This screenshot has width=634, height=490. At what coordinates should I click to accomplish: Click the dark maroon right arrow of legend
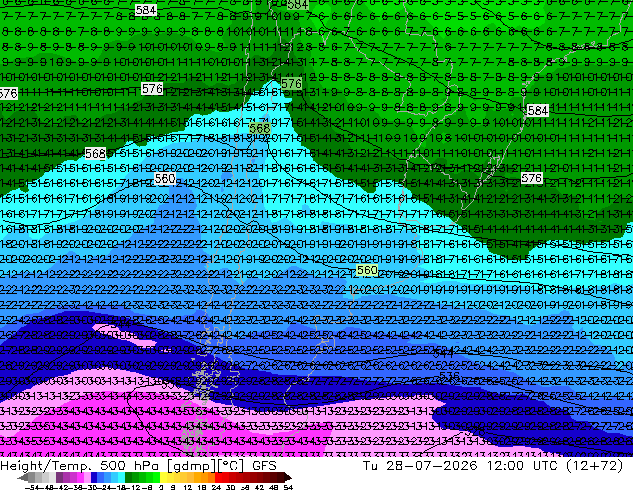coord(288,477)
